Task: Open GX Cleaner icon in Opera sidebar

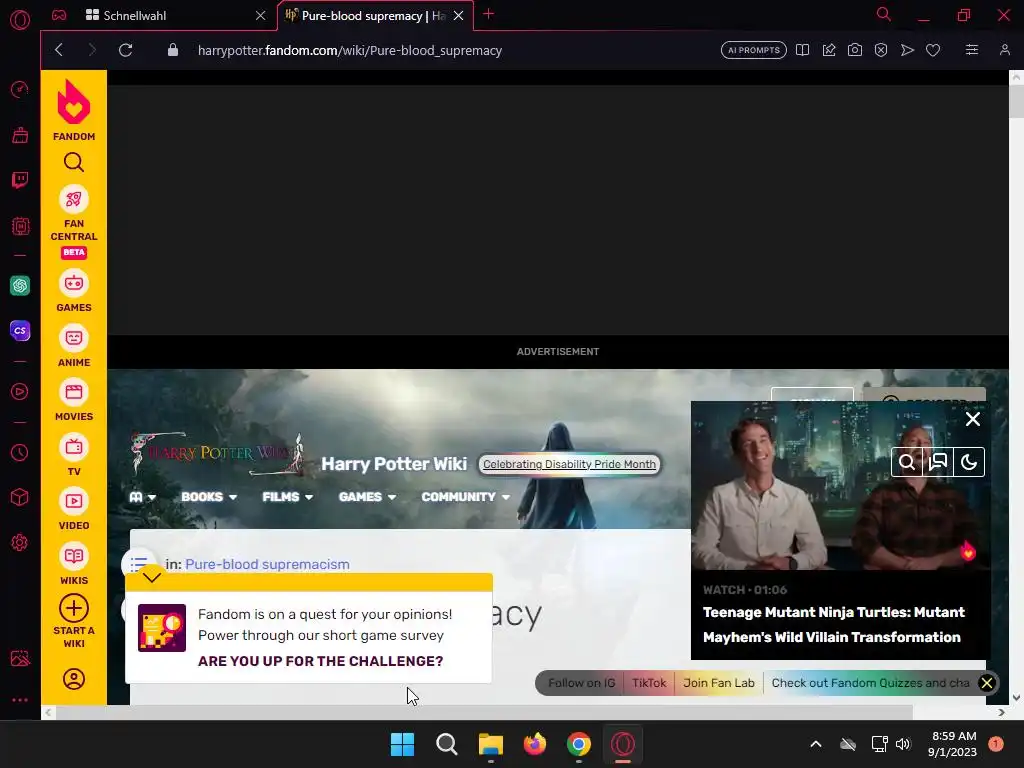Action: coord(20,135)
